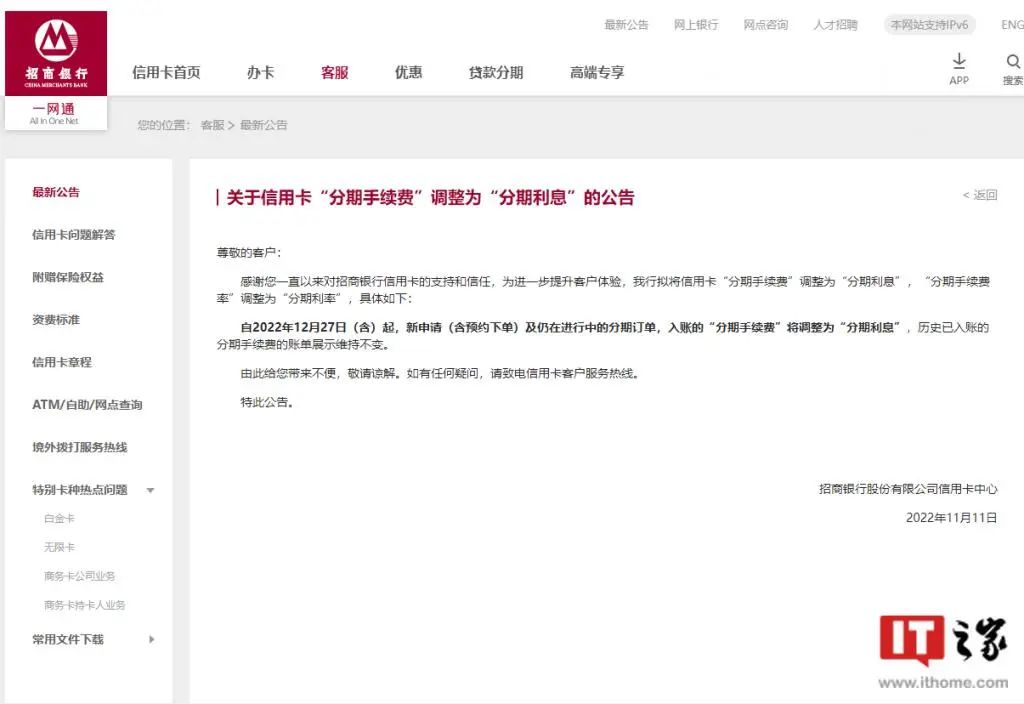Expand the 常用文件下载 arrow
1024x704 pixels.
coord(152,639)
